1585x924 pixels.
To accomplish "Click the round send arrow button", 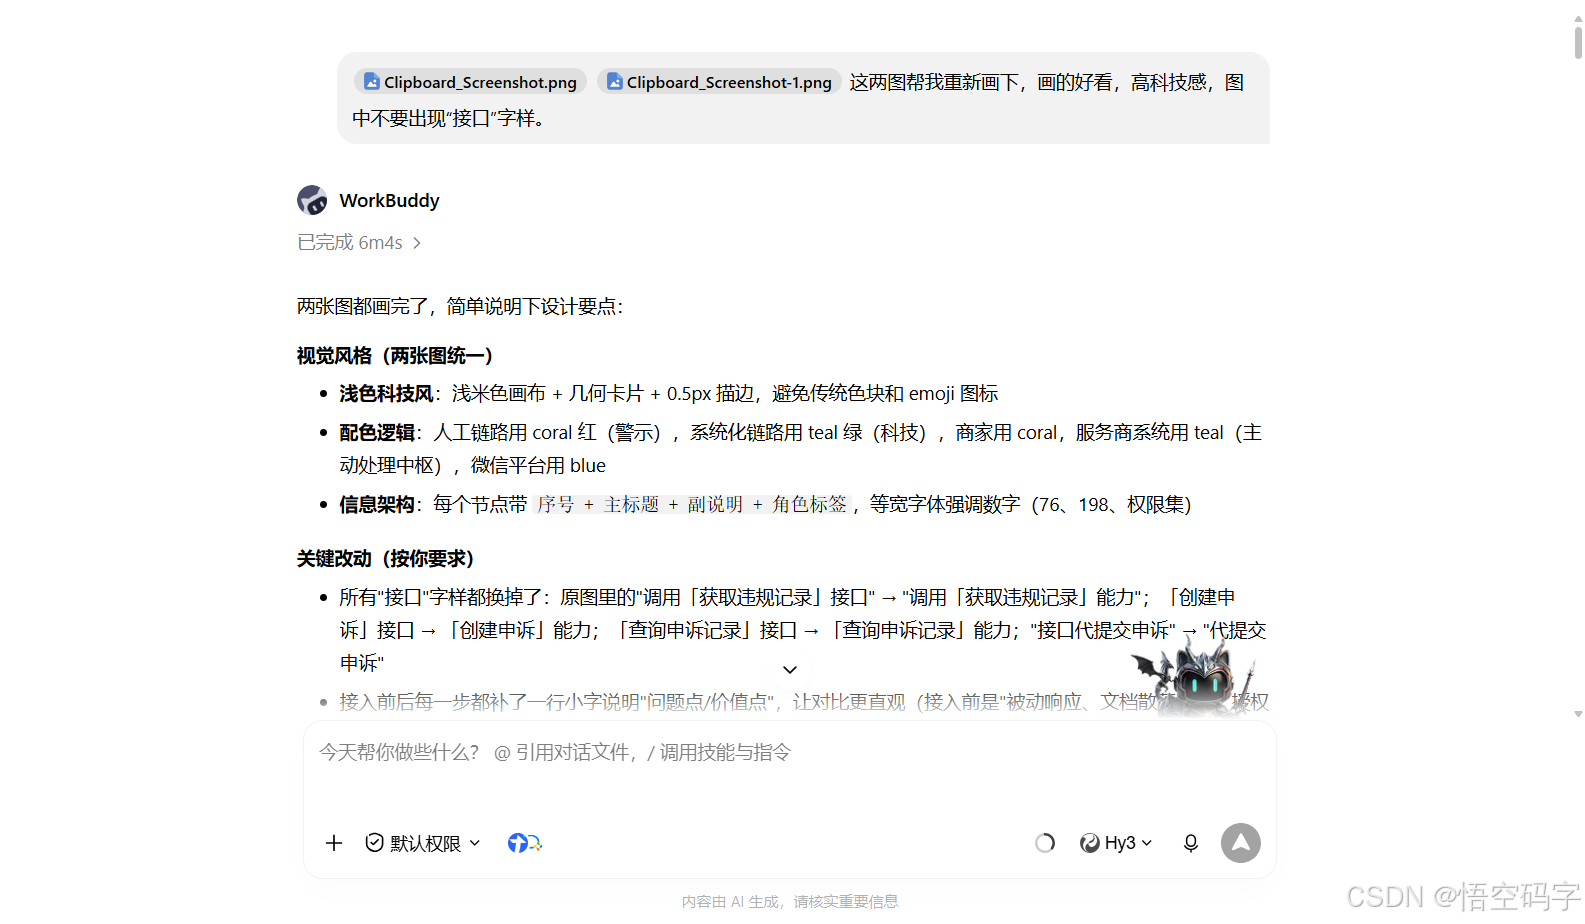I will 1240,843.
